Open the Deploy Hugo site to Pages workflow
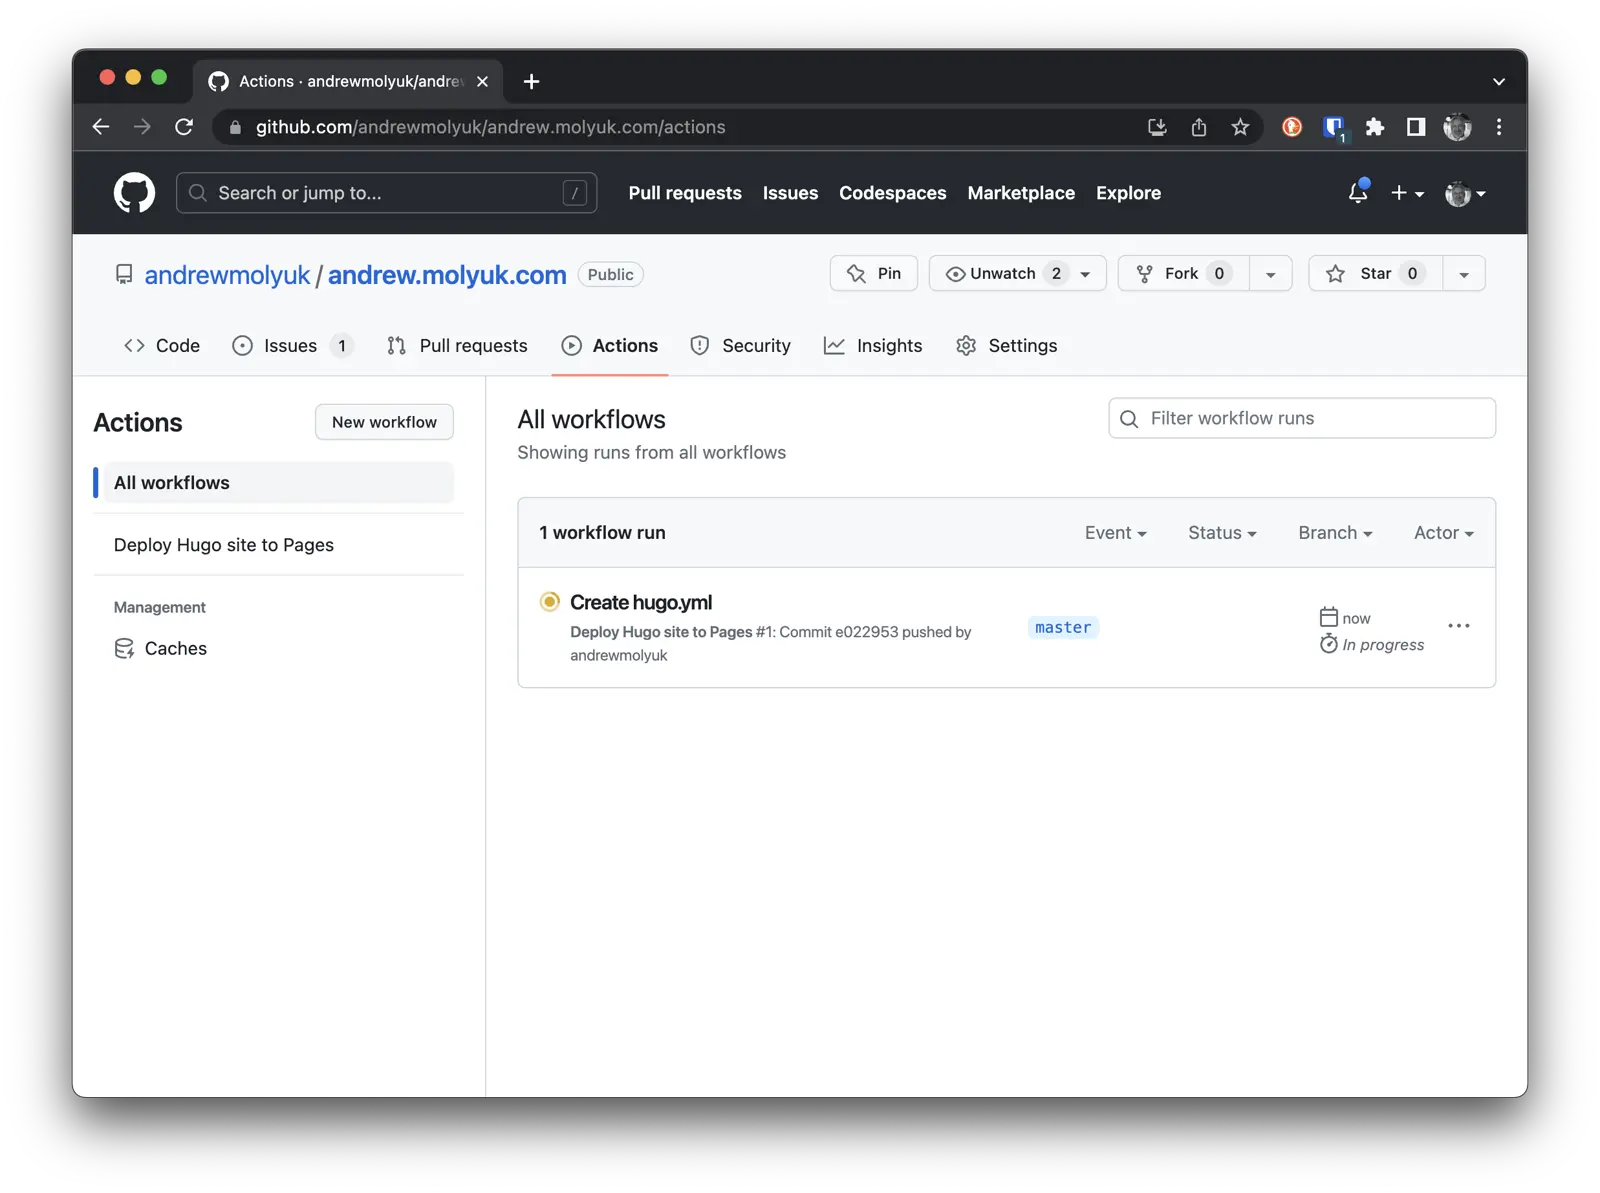1600x1193 pixels. click(223, 544)
